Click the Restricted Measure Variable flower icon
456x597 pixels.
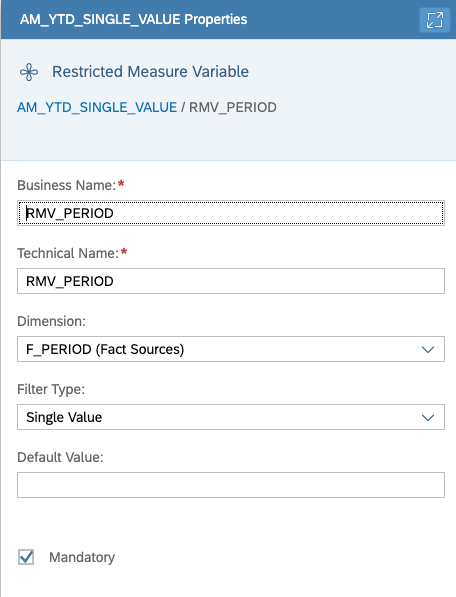pos(29,72)
